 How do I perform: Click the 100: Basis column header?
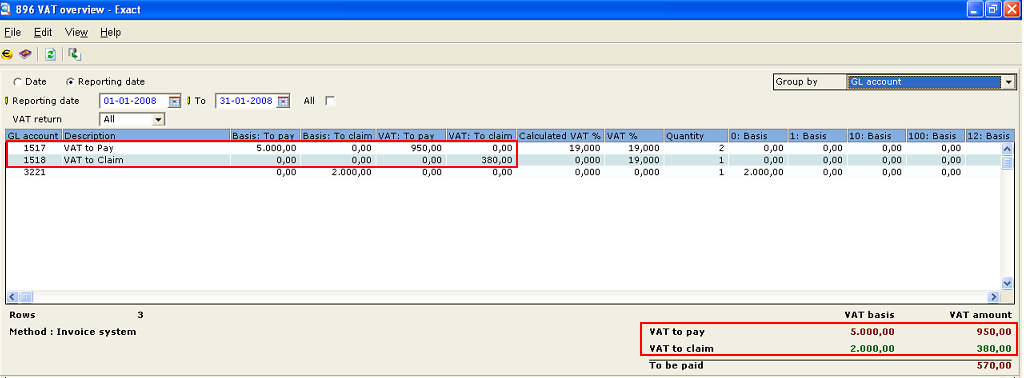coord(936,136)
